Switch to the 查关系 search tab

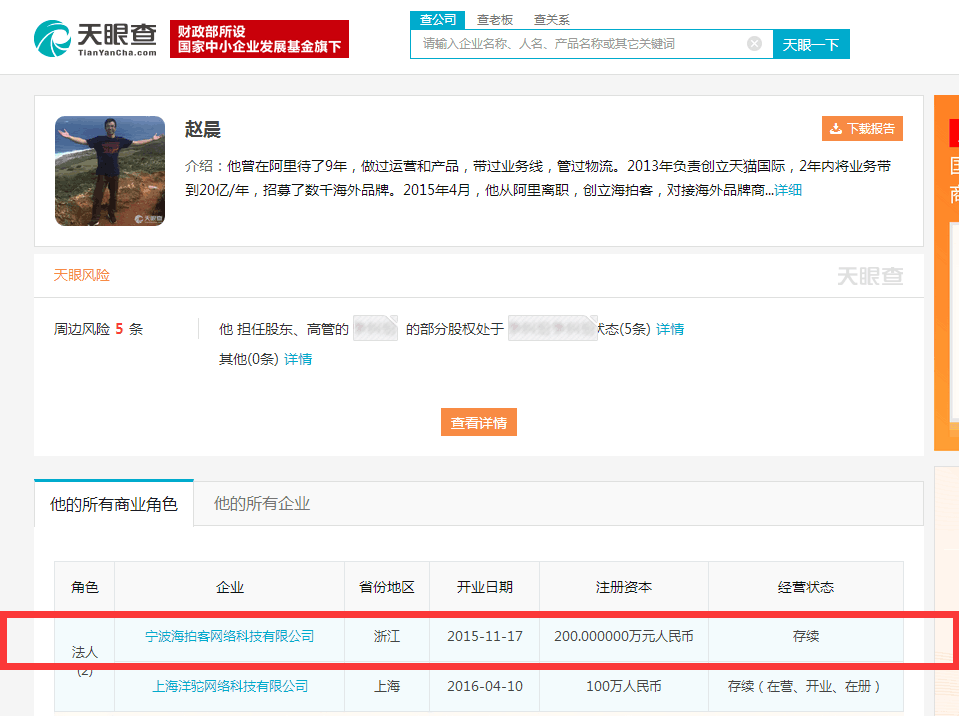point(552,20)
